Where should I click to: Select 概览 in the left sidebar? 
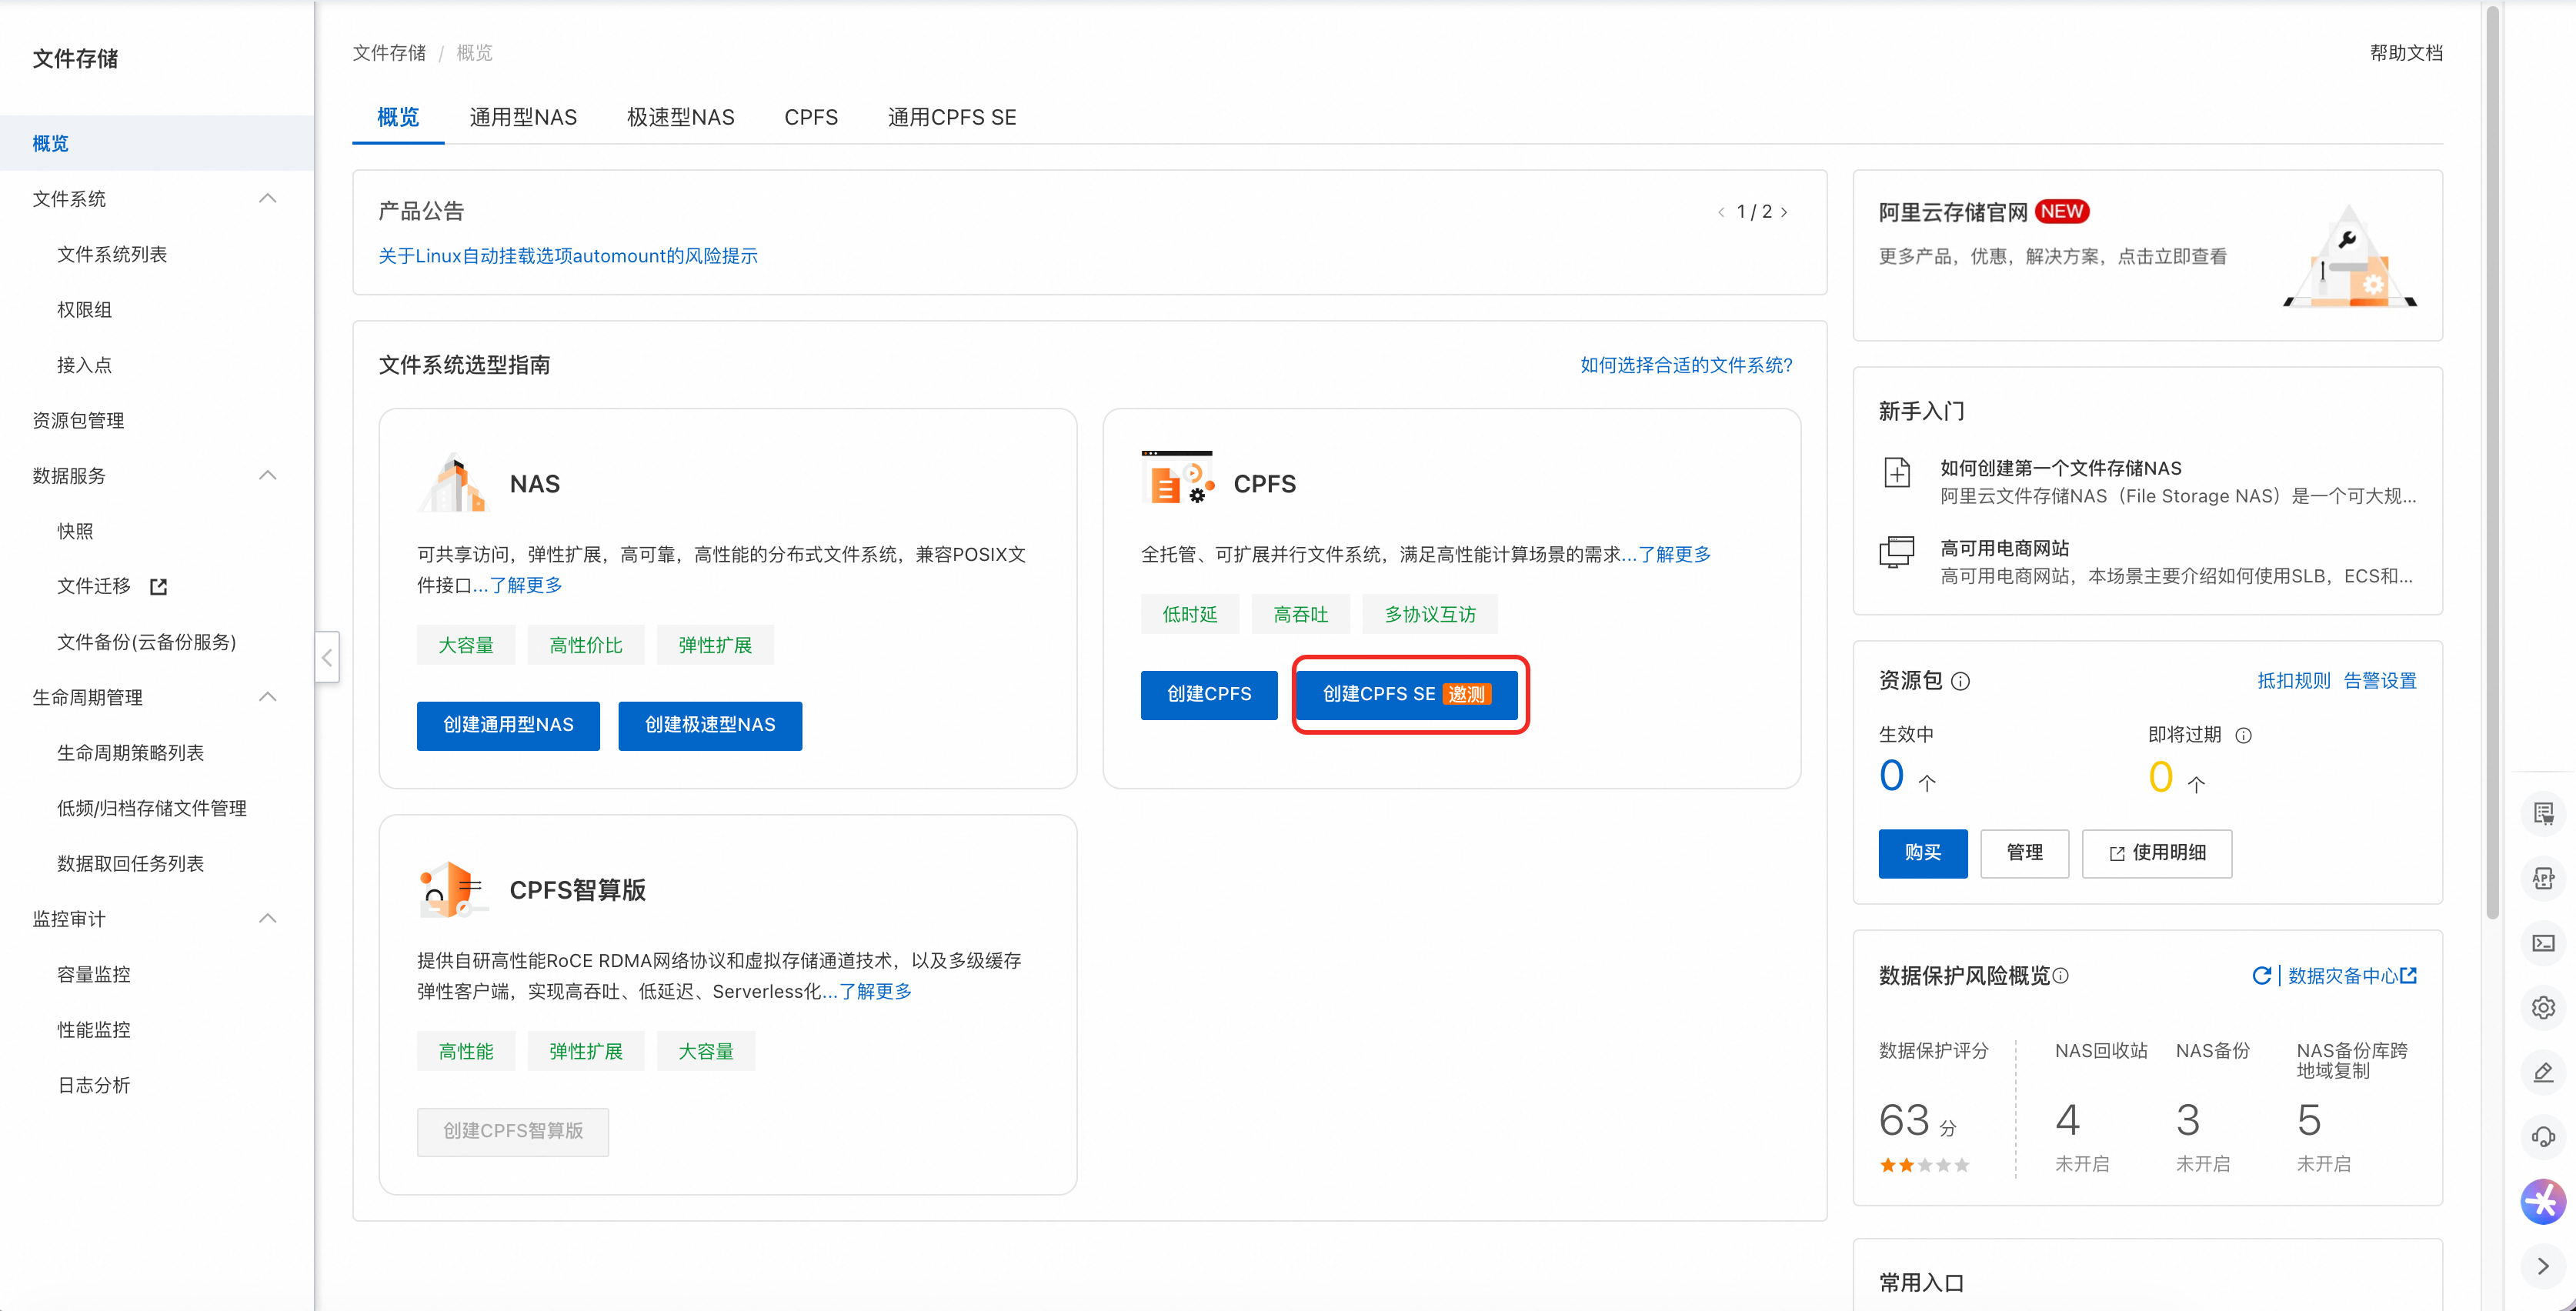(x=157, y=143)
